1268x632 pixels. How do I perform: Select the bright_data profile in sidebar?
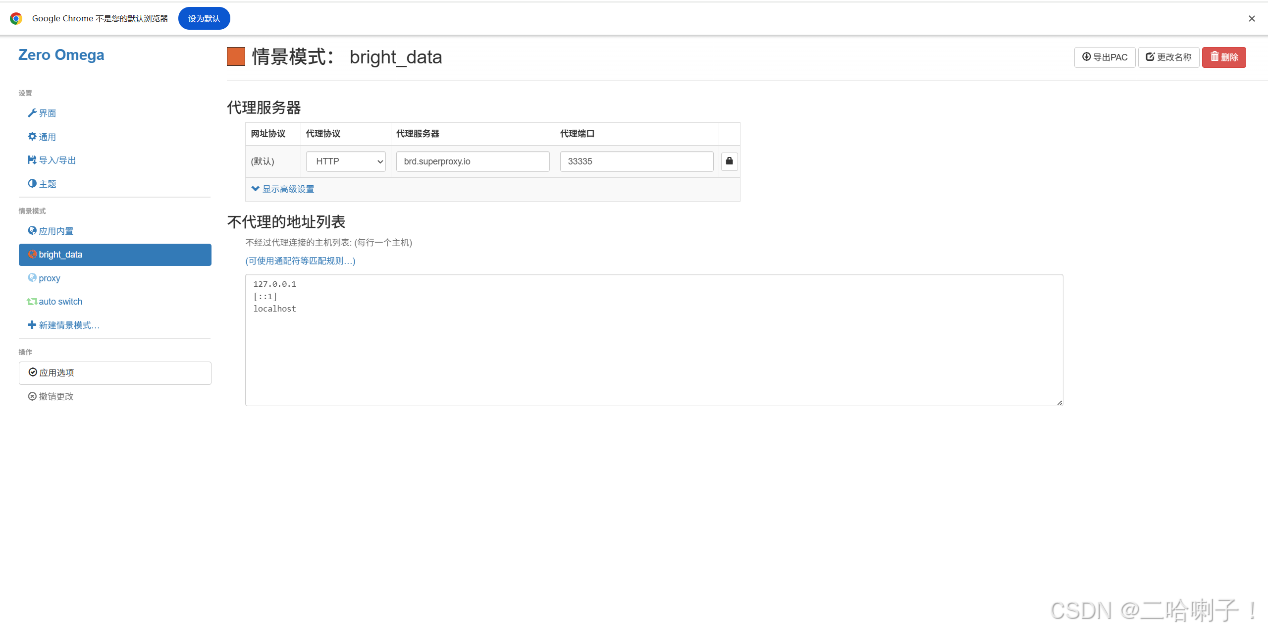coord(115,255)
